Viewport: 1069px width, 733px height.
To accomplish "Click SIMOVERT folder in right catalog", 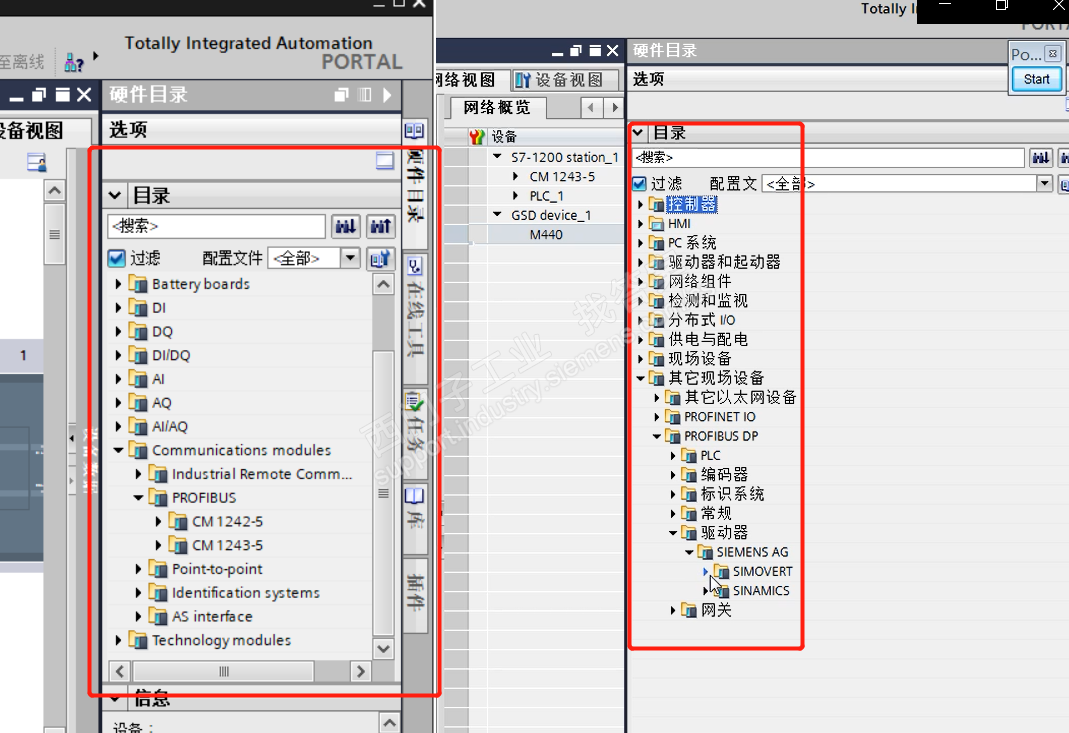I will (x=762, y=571).
